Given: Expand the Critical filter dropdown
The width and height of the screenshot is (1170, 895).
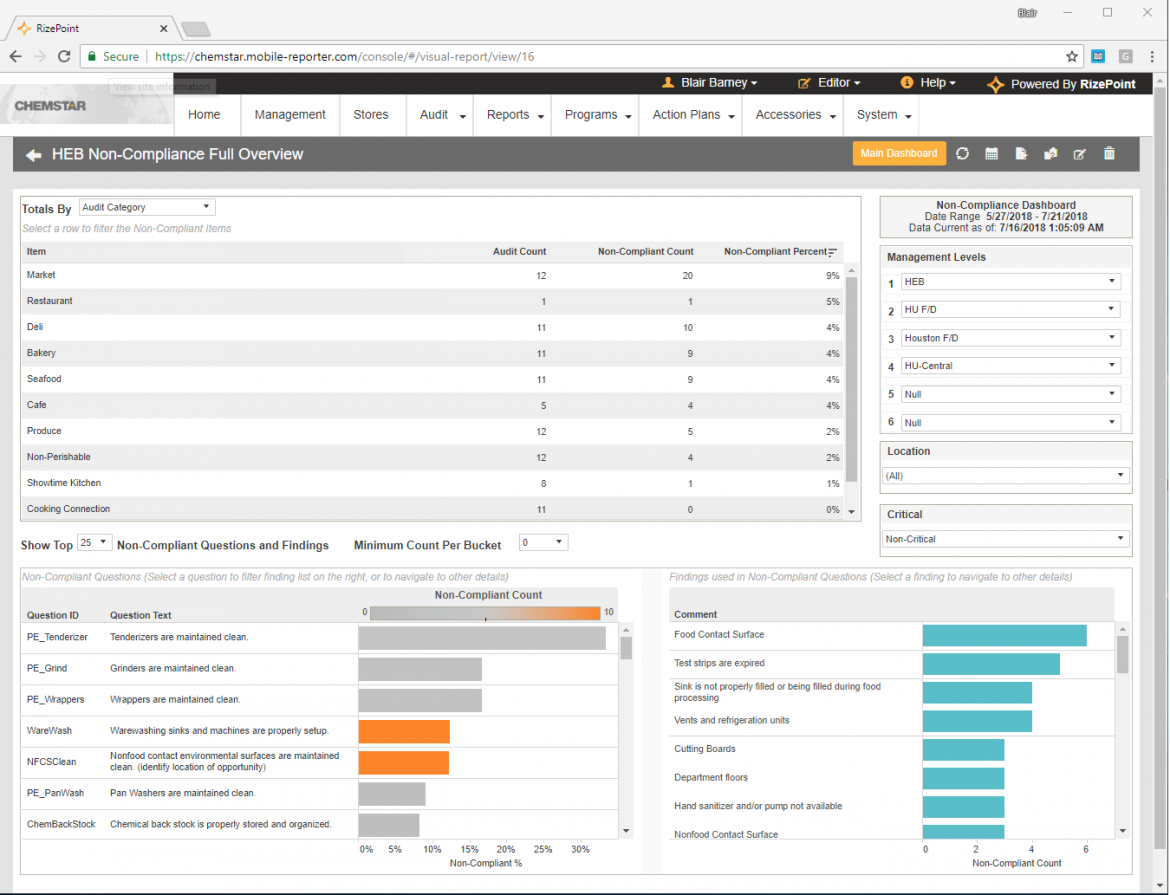Looking at the screenshot, I should click(1005, 539).
